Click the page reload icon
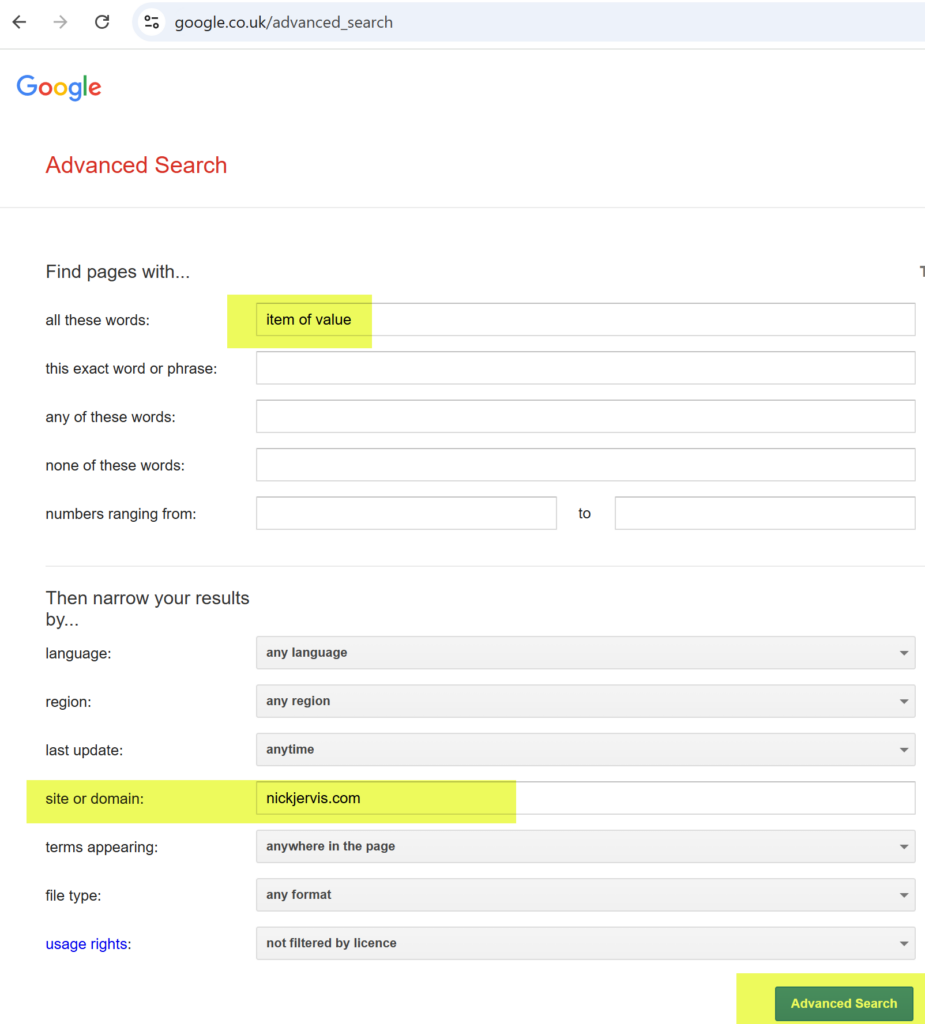This screenshot has width=925, height=1024. click(x=101, y=21)
